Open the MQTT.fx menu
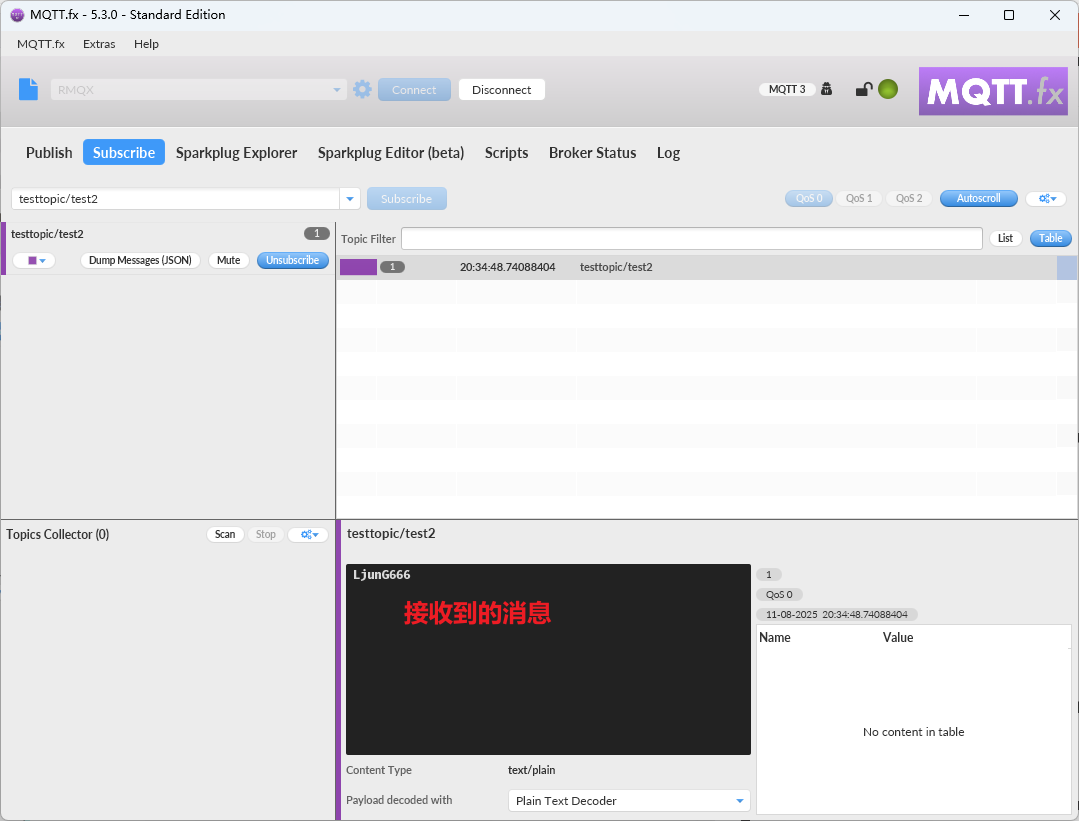The height and width of the screenshot is (821, 1079). [41, 44]
